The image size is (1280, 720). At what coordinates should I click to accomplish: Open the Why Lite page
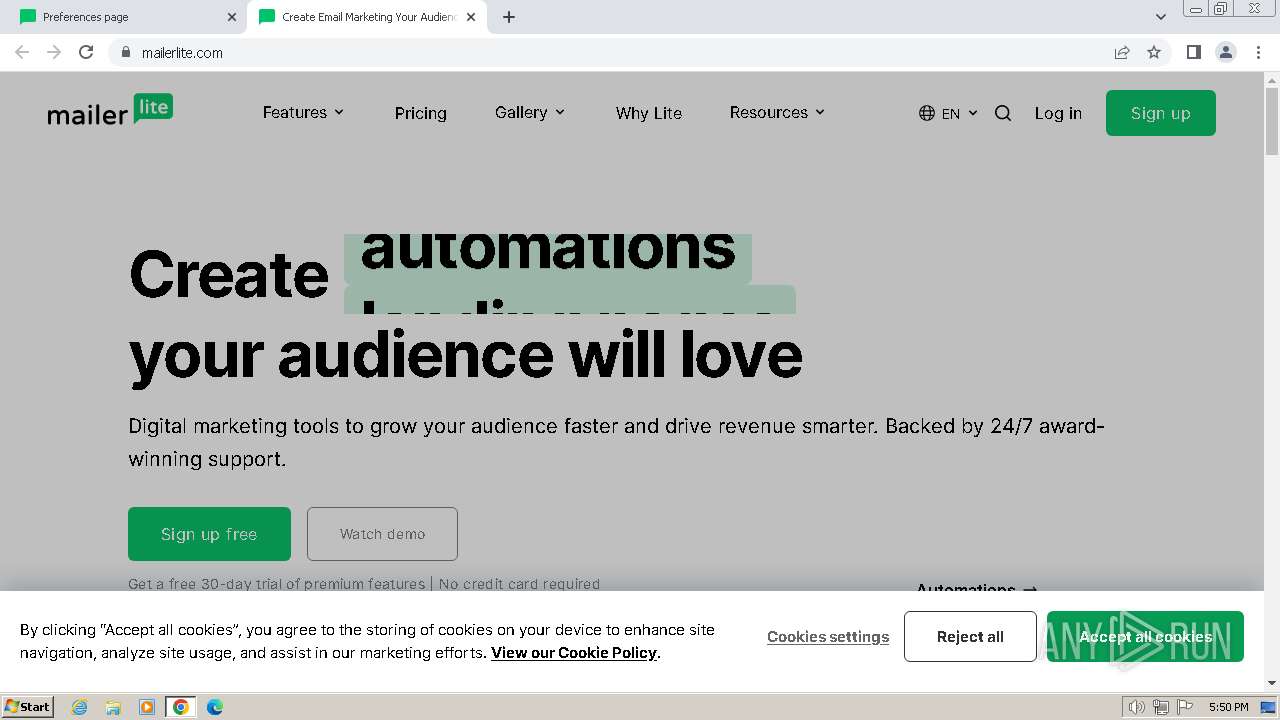[x=649, y=113]
